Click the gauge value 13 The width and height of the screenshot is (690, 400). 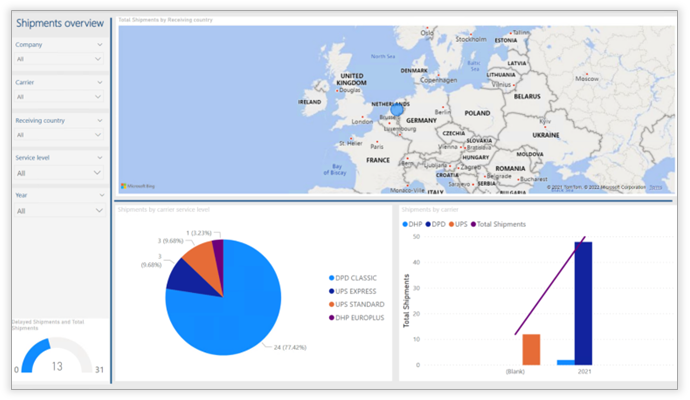(57, 367)
